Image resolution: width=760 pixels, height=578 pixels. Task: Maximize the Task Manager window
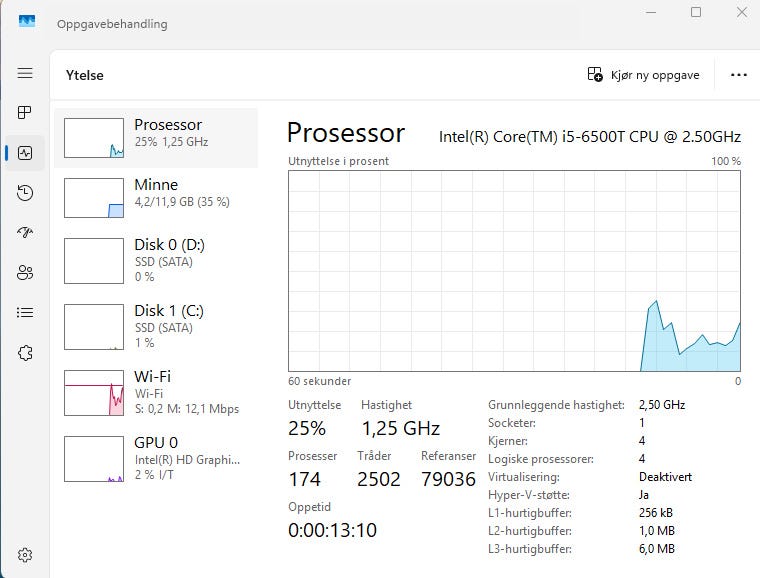click(x=696, y=12)
